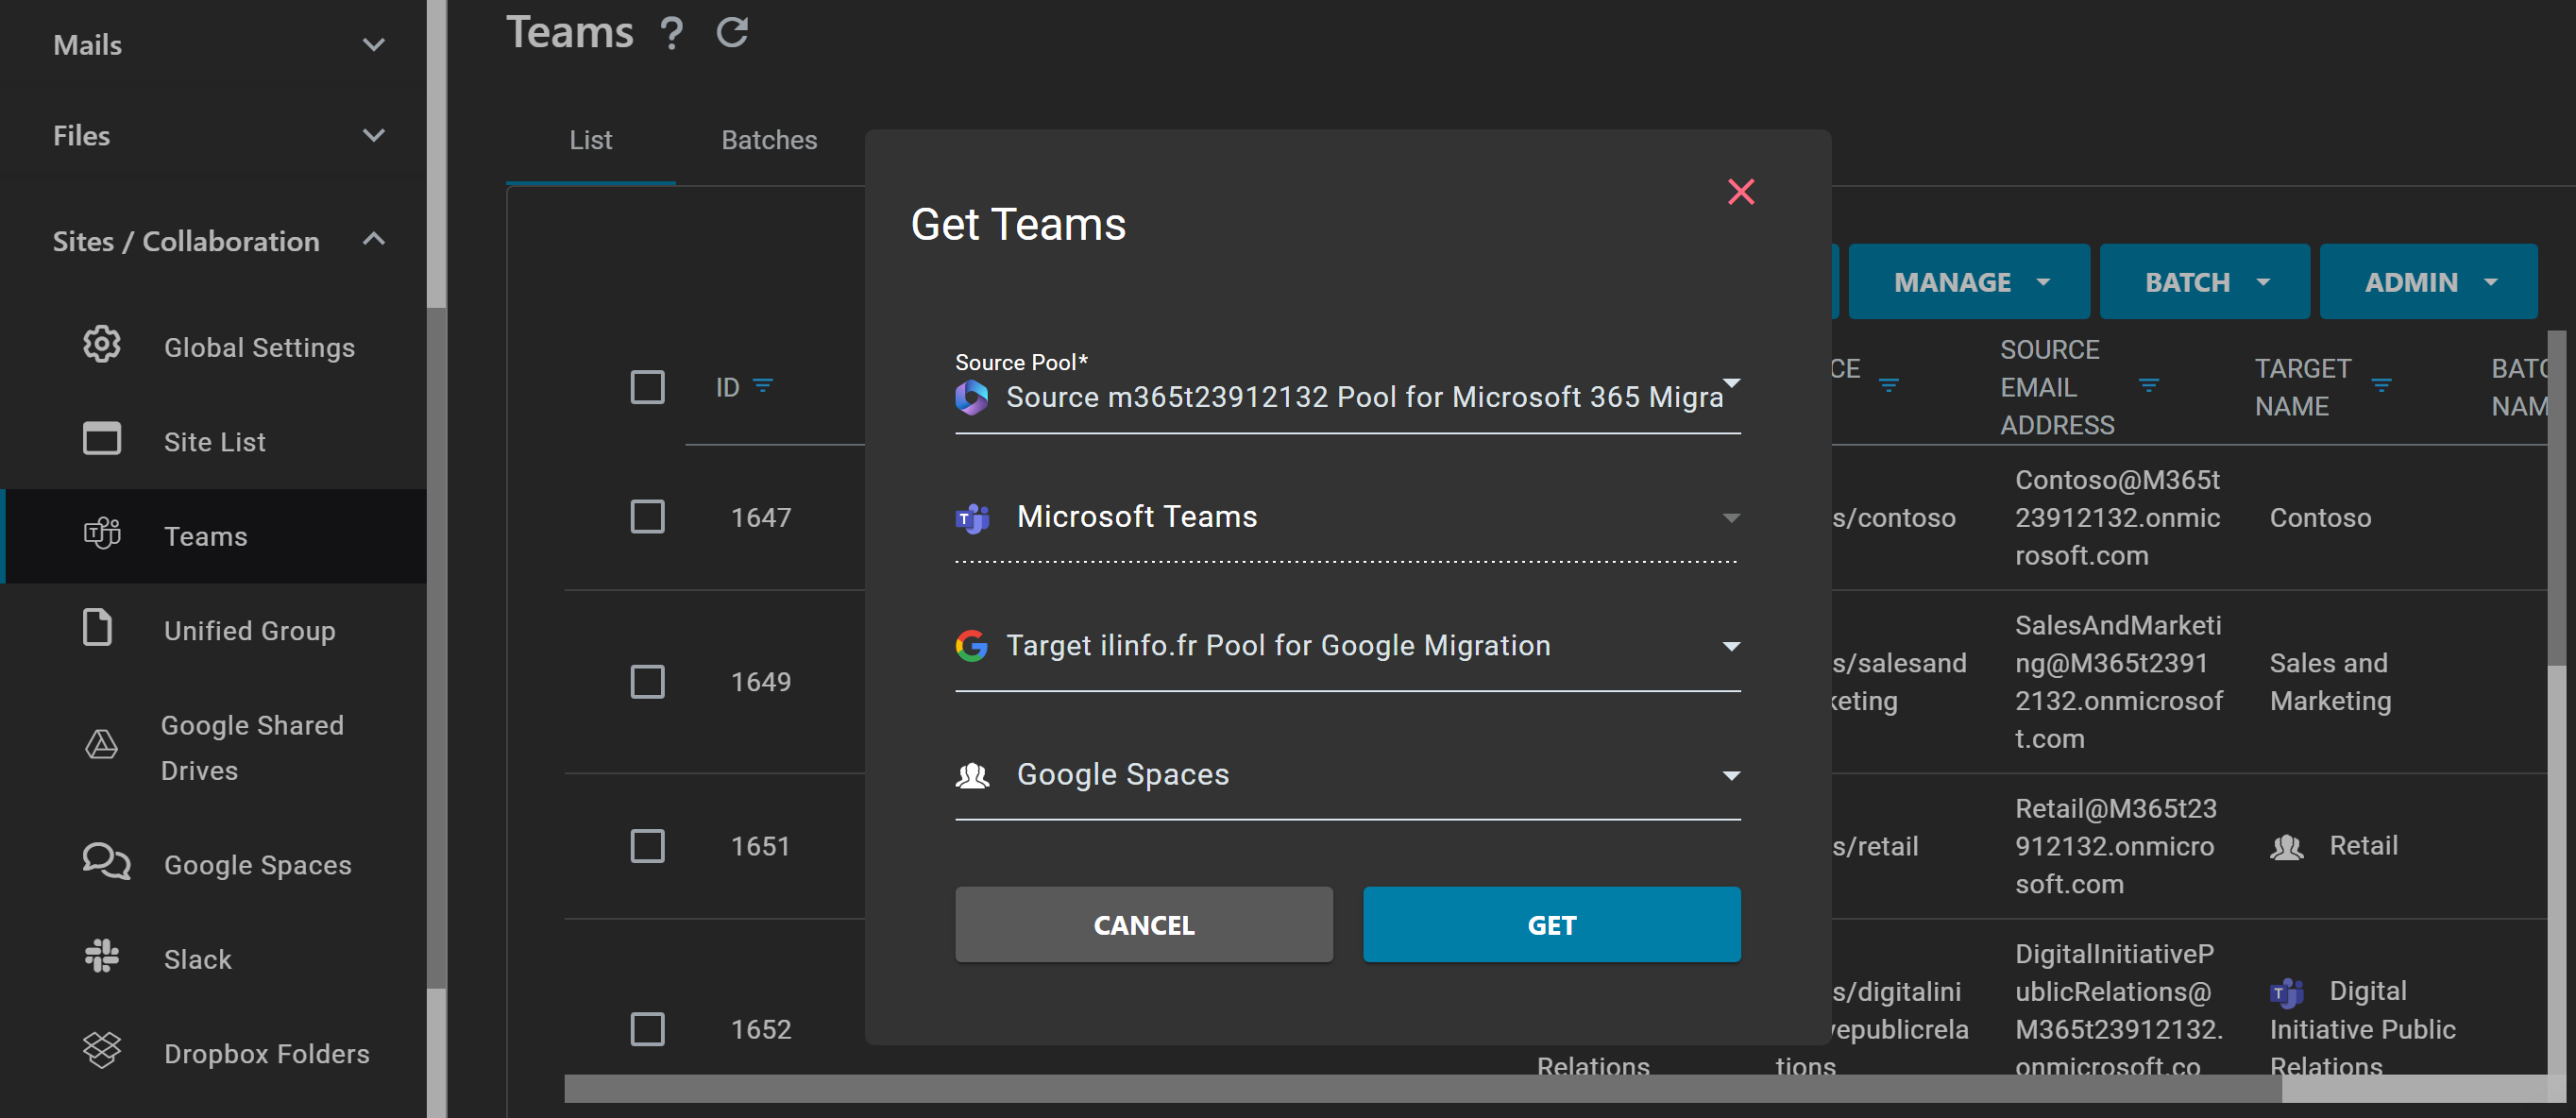The height and width of the screenshot is (1118, 2576).
Task: Open Site List from sidebar
Action: (x=214, y=441)
